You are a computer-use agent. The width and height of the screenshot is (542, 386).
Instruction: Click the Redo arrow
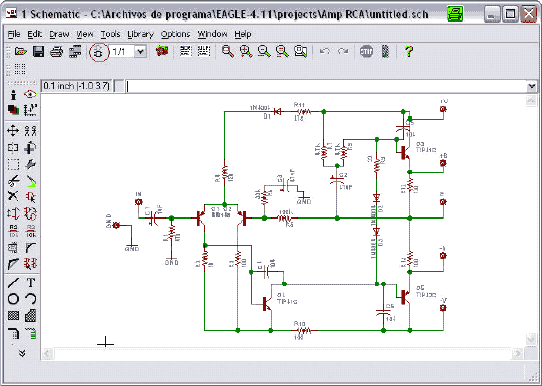pyautogui.click(x=343, y=51)
